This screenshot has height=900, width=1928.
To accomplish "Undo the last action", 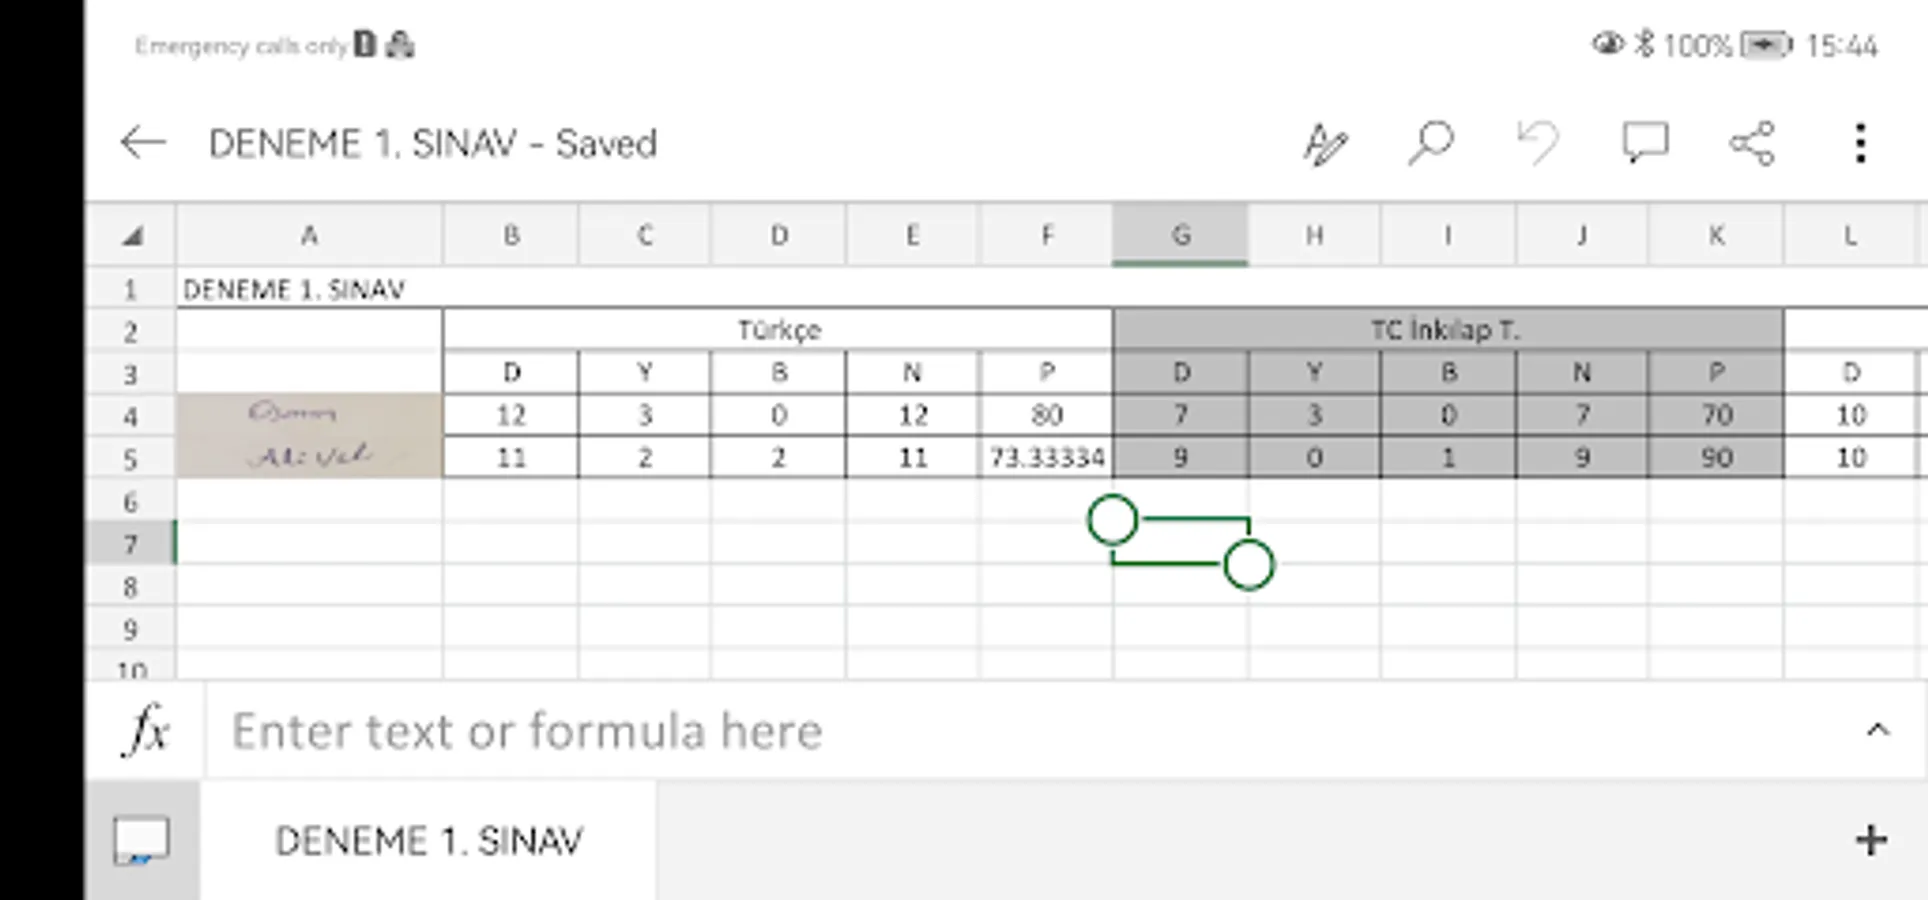I will click(1537, 143).
